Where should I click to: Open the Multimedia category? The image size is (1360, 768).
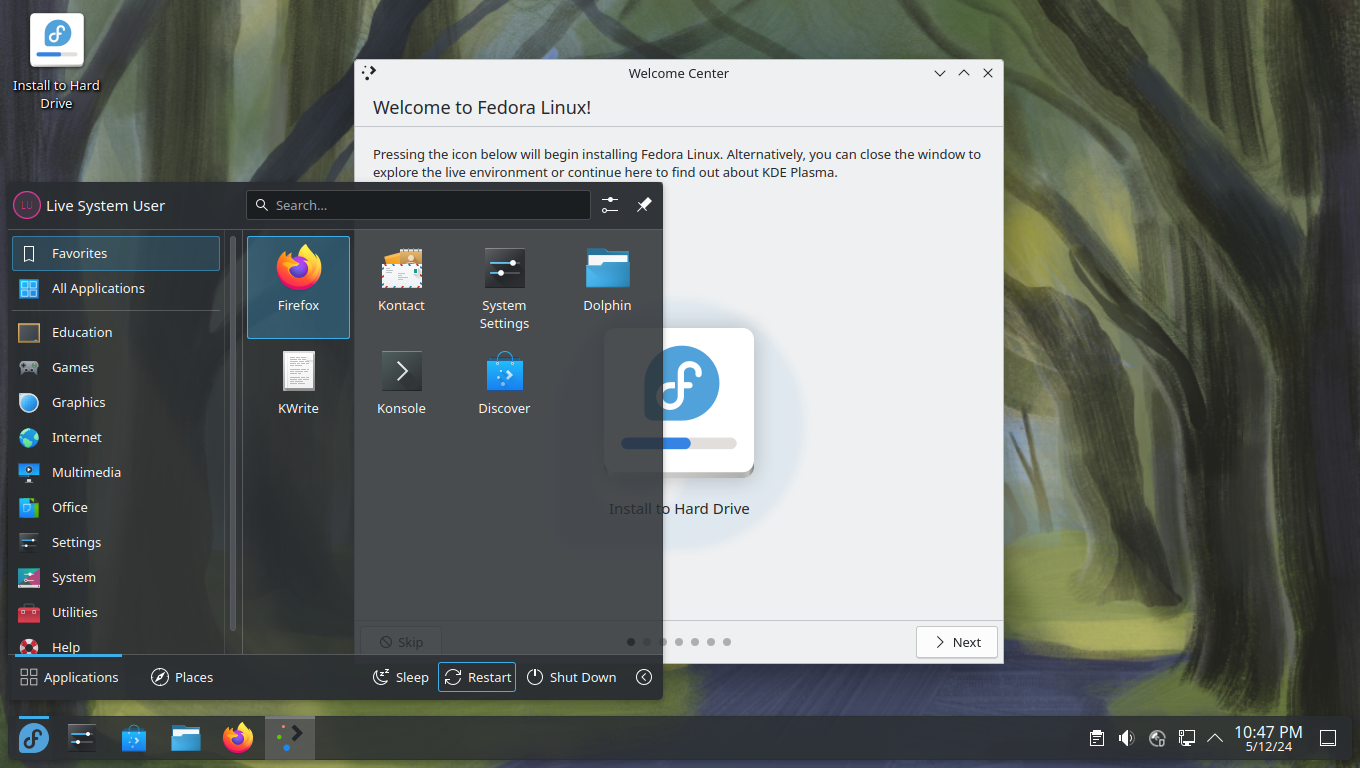[x=116, y=472]
